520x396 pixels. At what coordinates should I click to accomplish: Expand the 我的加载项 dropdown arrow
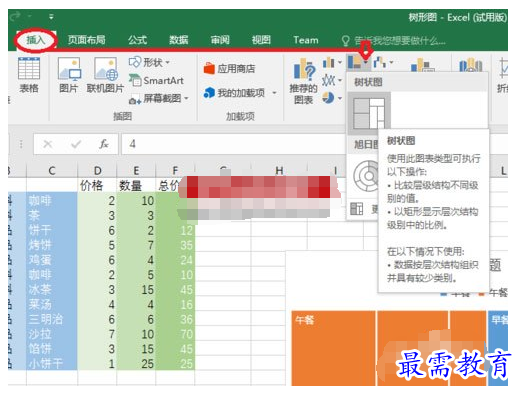coord(275,93)
